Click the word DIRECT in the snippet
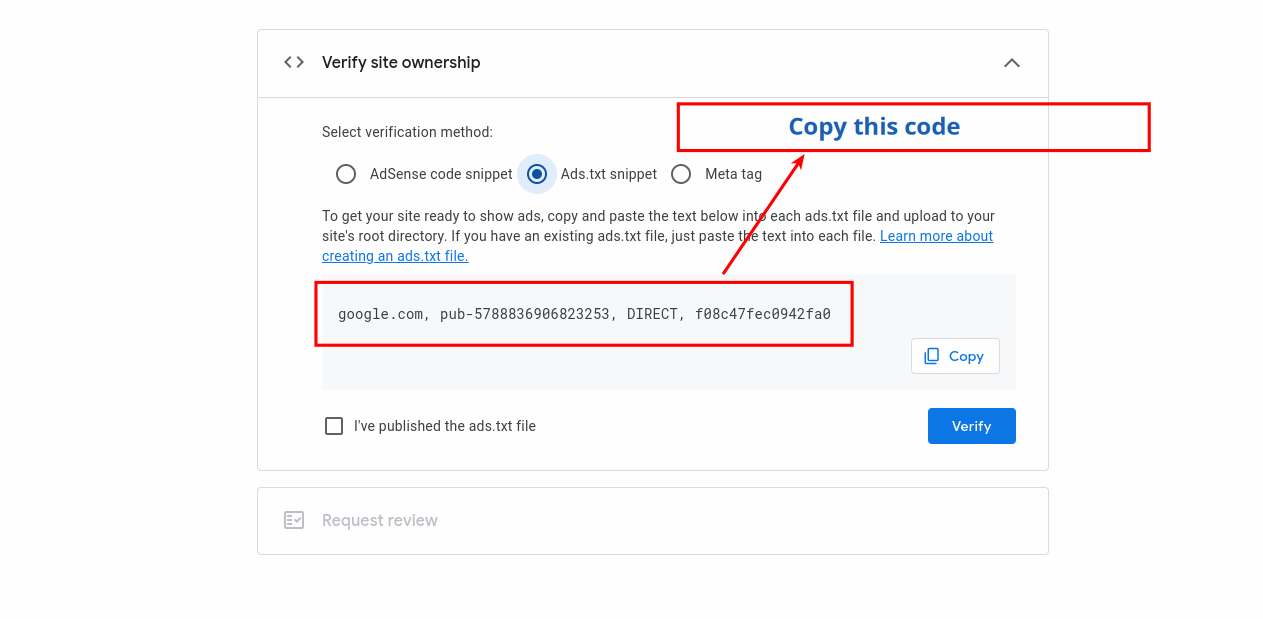 point(653,314)
